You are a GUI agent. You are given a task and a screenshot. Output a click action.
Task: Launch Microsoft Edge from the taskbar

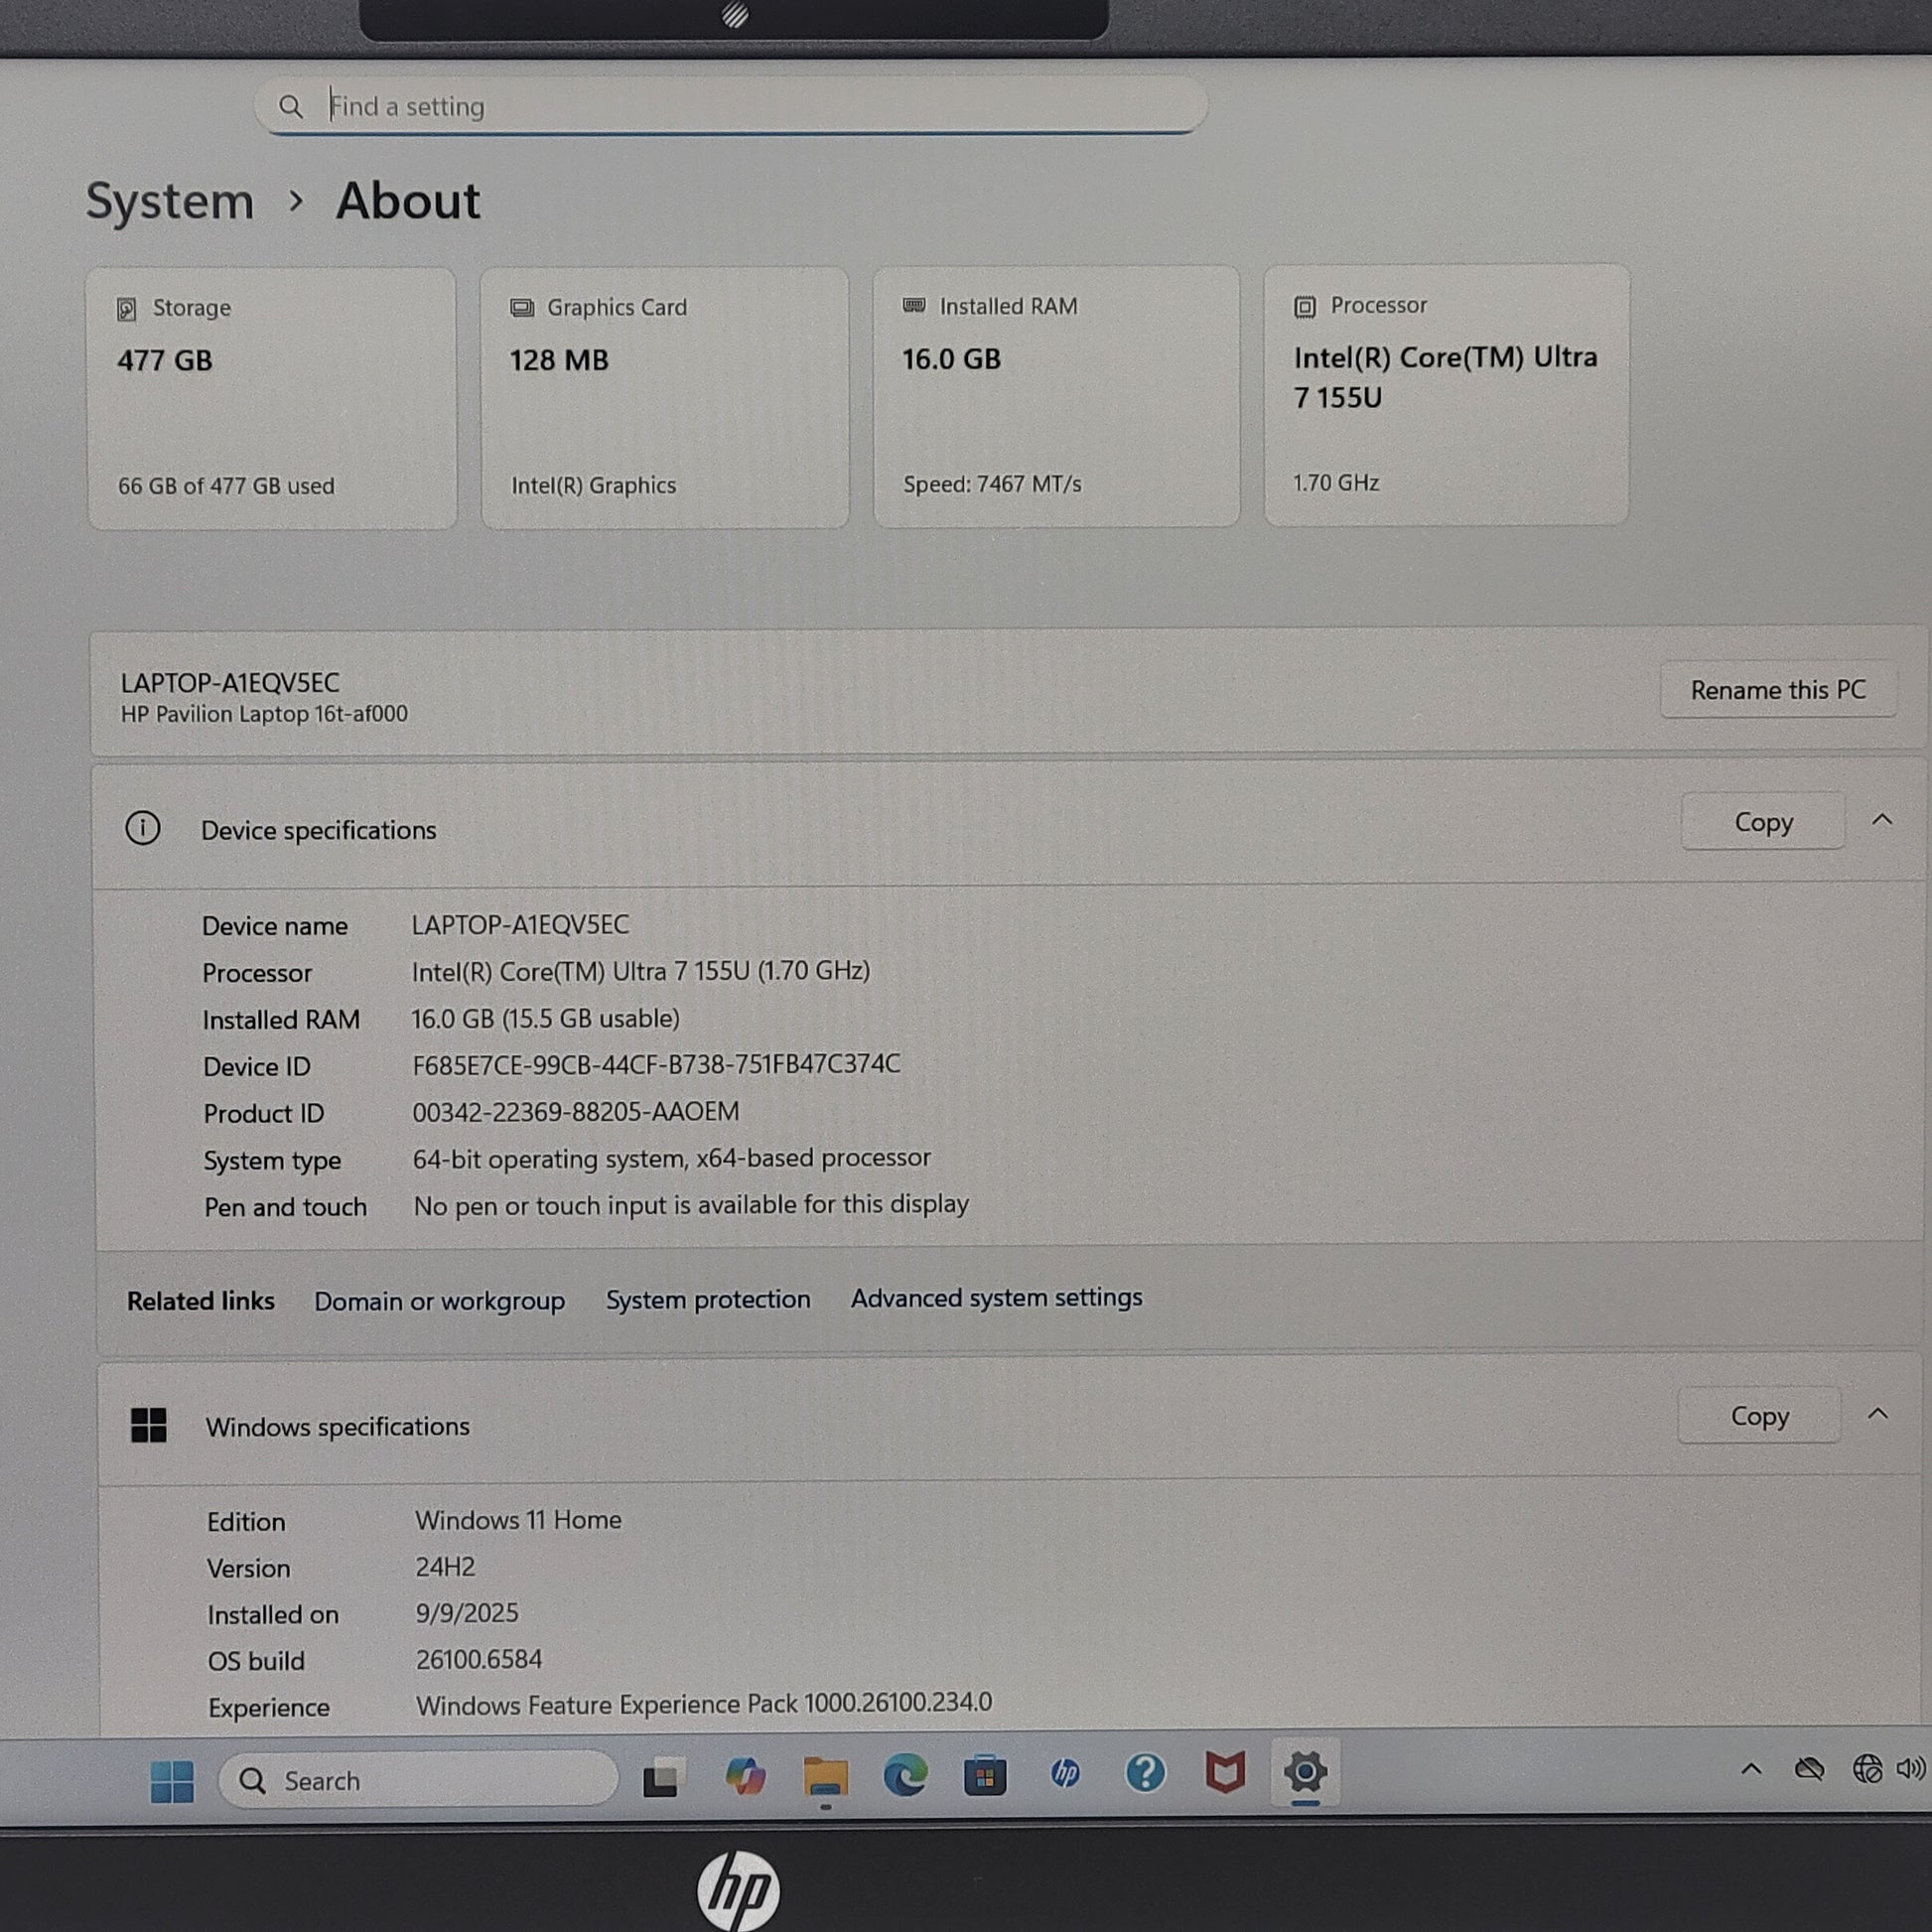pos(905,1776)
